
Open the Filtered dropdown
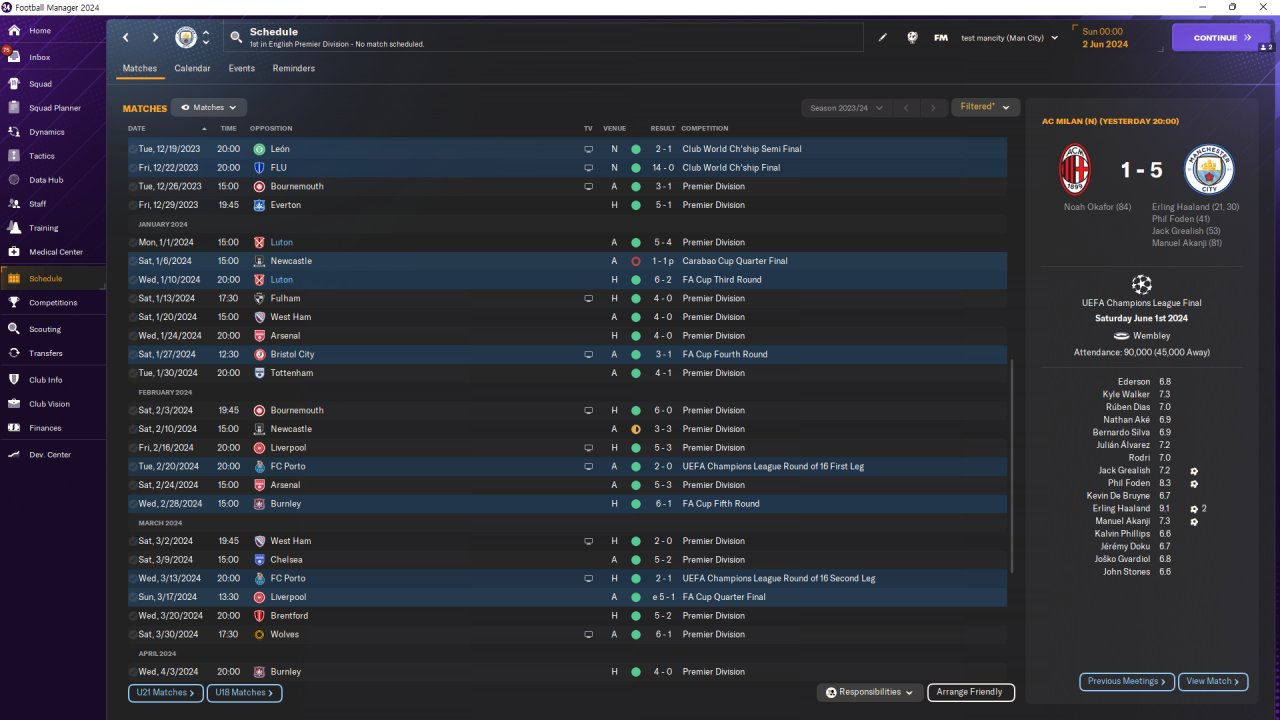(x=984, y=107)
